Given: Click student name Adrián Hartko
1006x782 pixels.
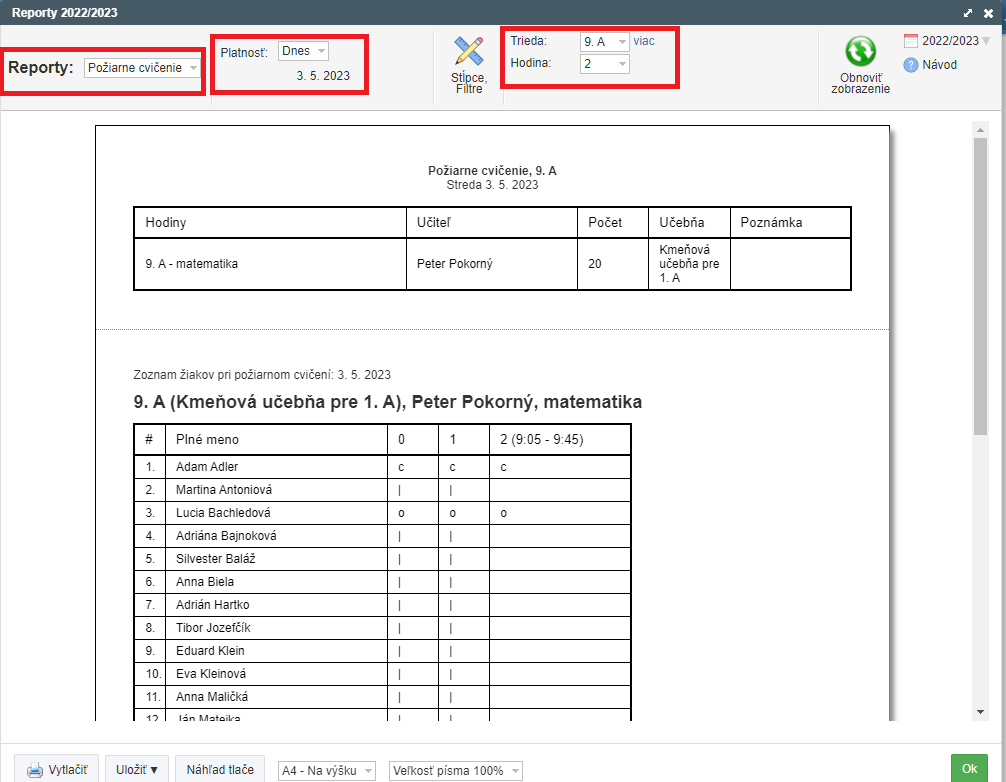Looking at the screenshot, I should click(213, 605).
